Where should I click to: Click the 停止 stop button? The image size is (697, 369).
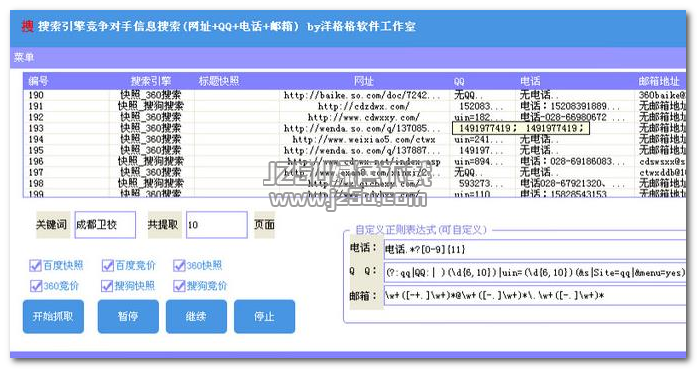click(x=264, y=317)
